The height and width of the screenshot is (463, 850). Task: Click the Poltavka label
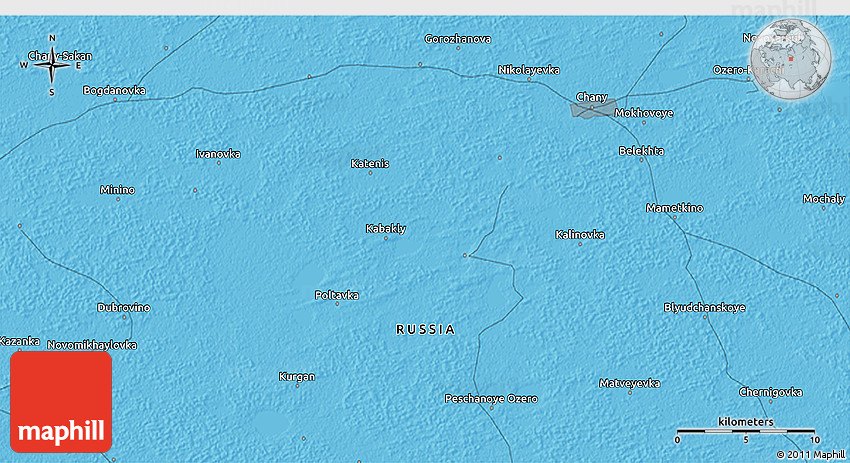pyautogui.click(x=337, y=295)
